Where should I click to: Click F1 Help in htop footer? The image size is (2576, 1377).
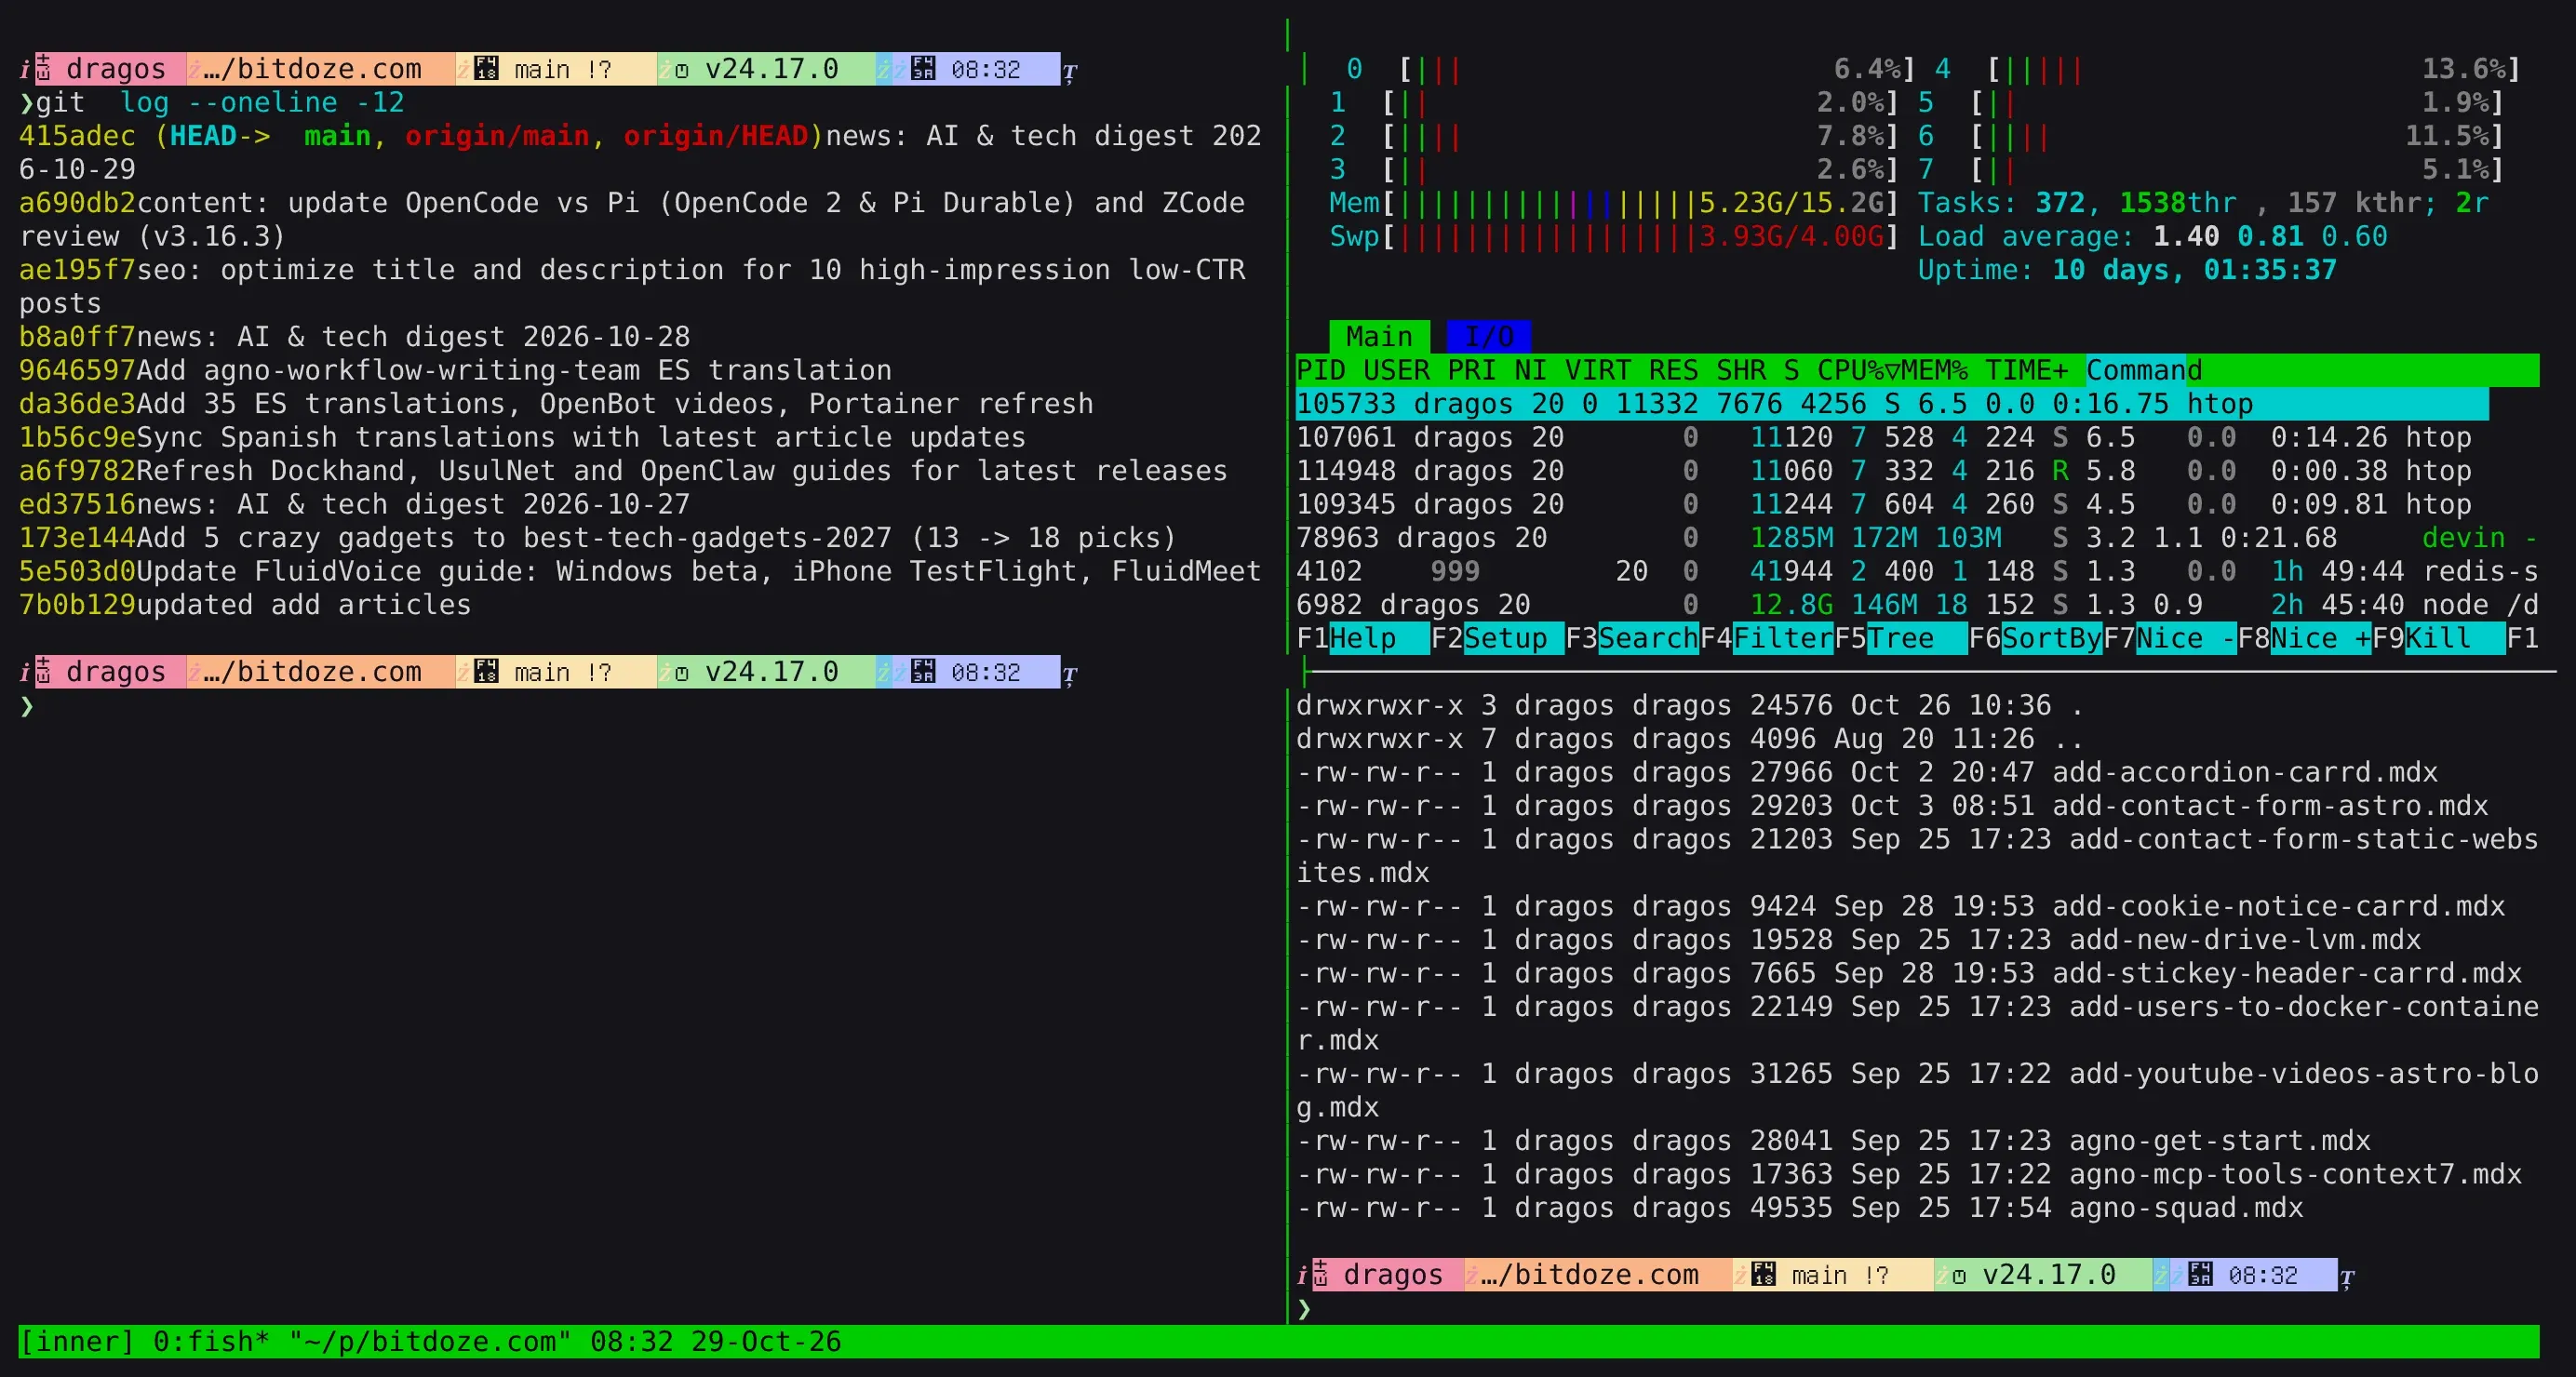1362,638
